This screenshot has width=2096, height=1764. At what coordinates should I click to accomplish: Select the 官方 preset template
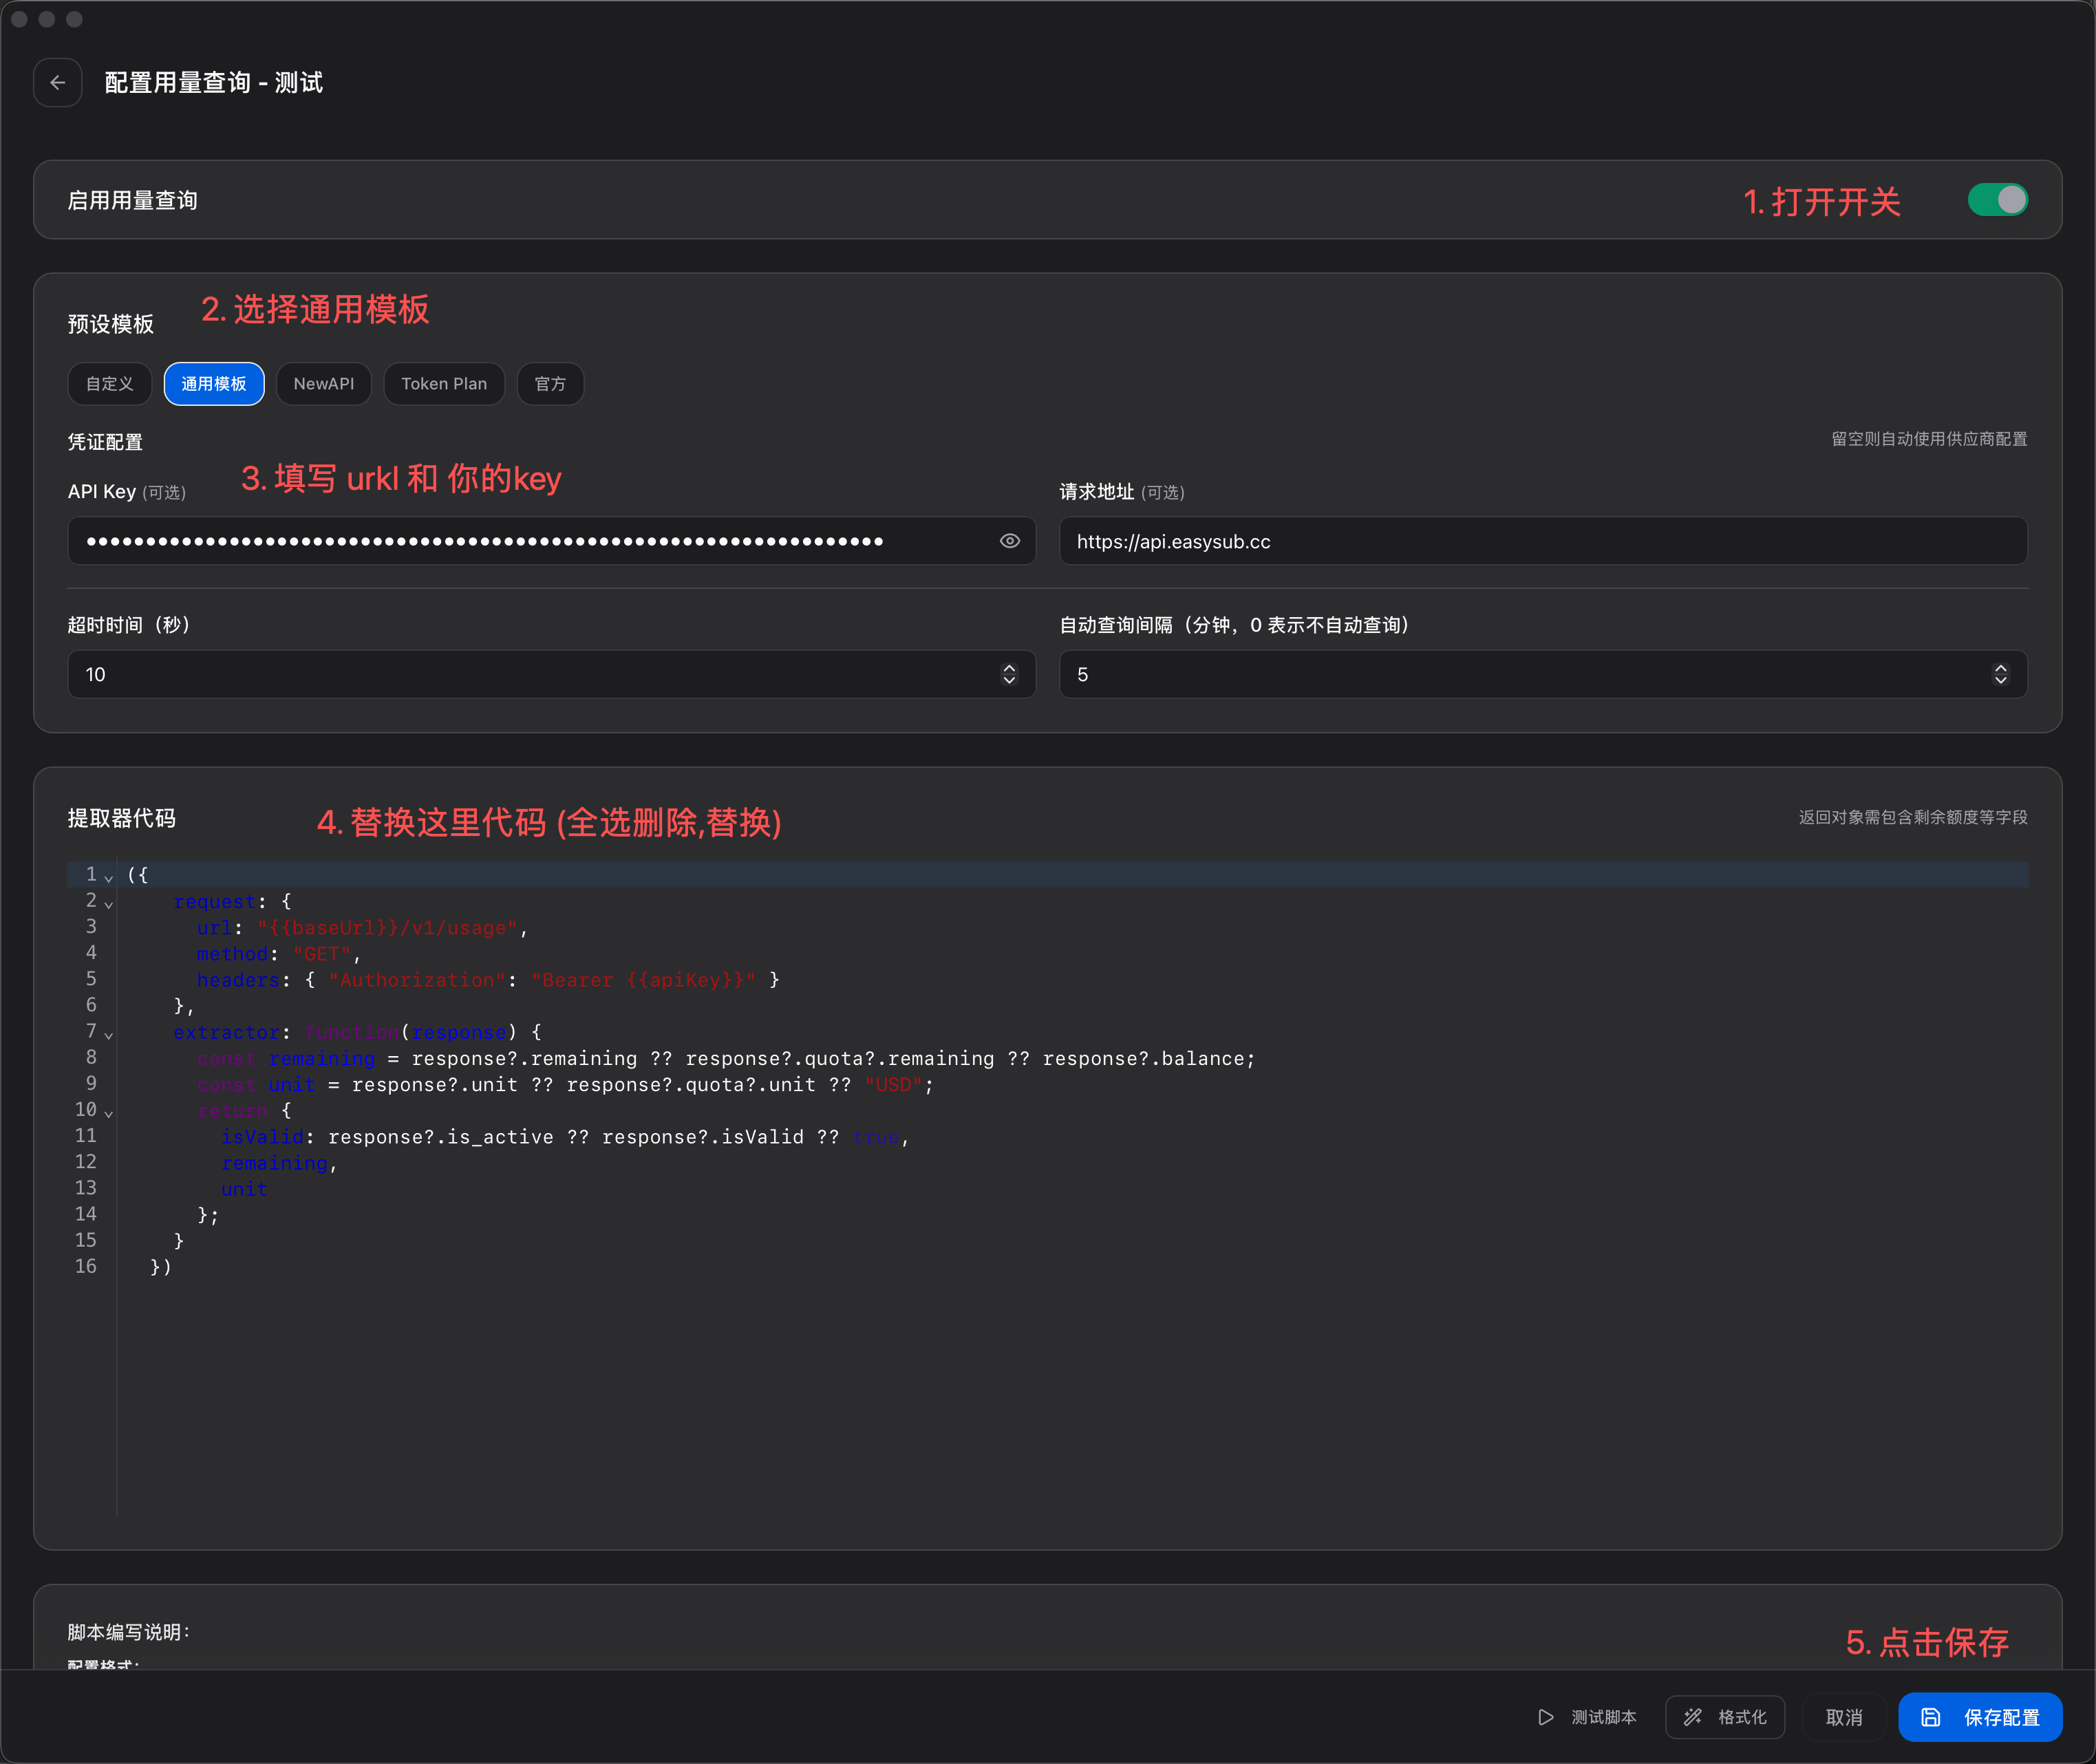[x=550, y=384]
